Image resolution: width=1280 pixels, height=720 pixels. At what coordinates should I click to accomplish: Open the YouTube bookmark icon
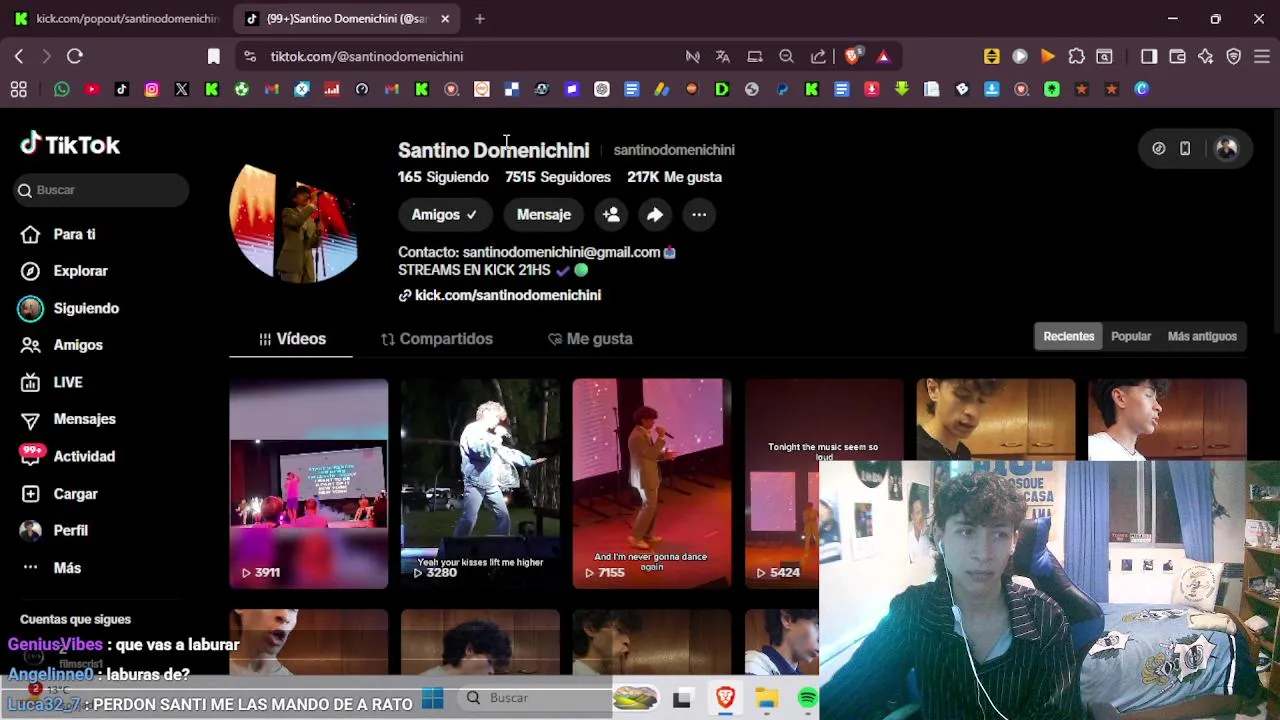92,89
